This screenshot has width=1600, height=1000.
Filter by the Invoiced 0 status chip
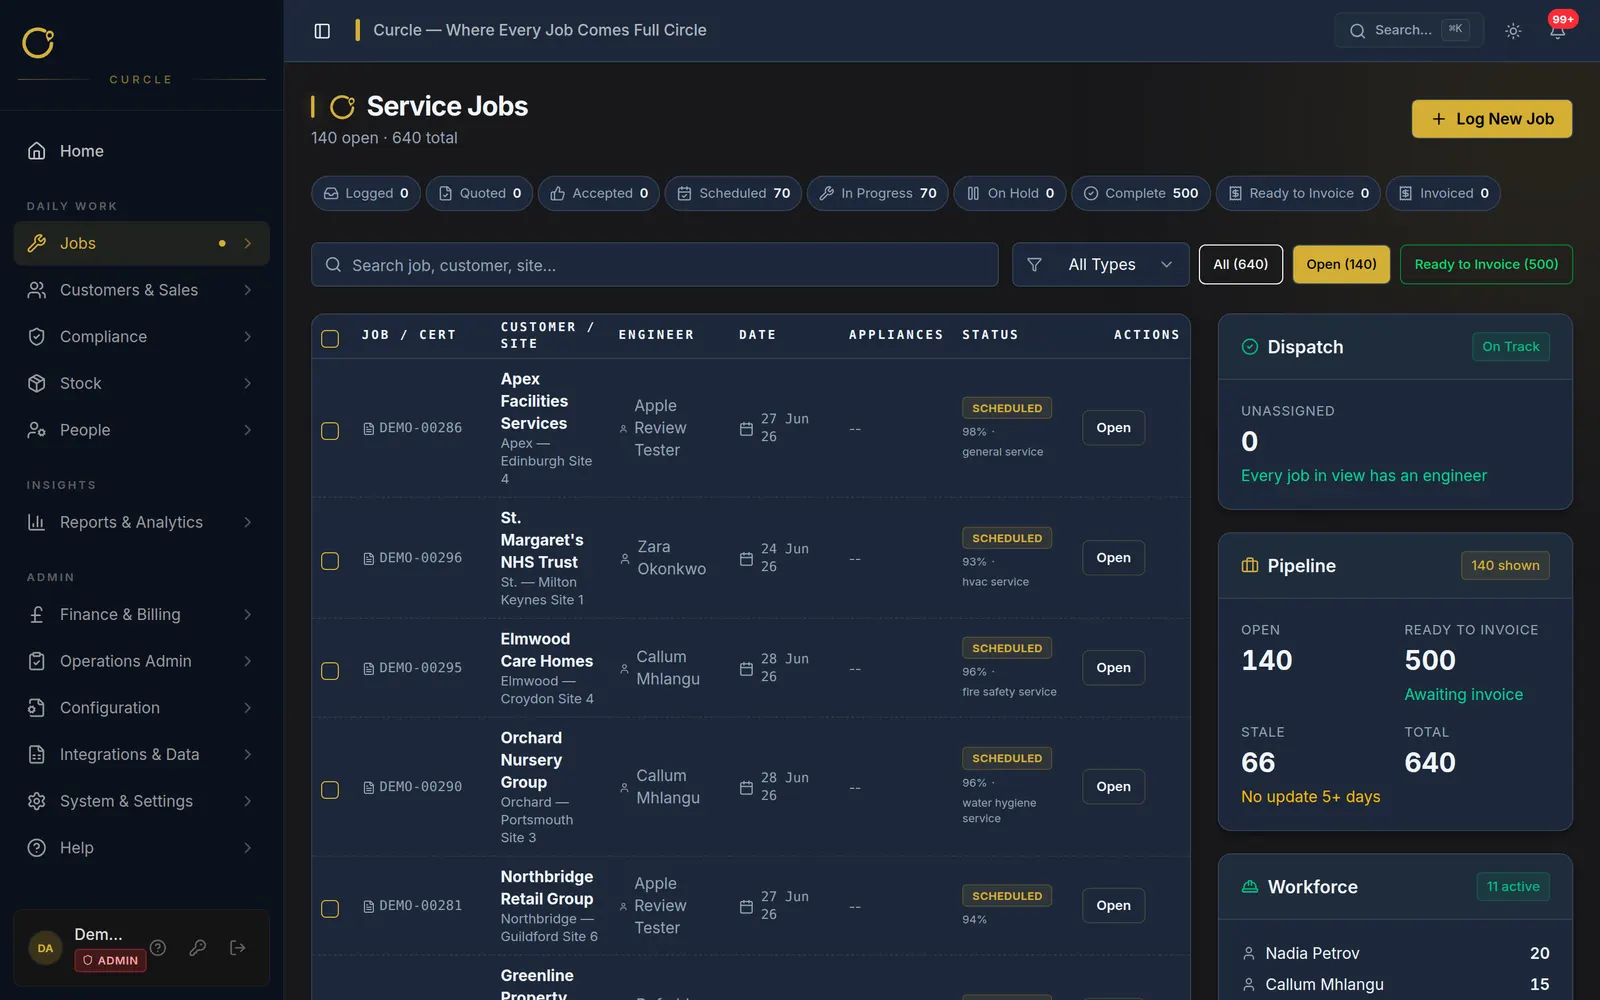tap(1443, 193)
